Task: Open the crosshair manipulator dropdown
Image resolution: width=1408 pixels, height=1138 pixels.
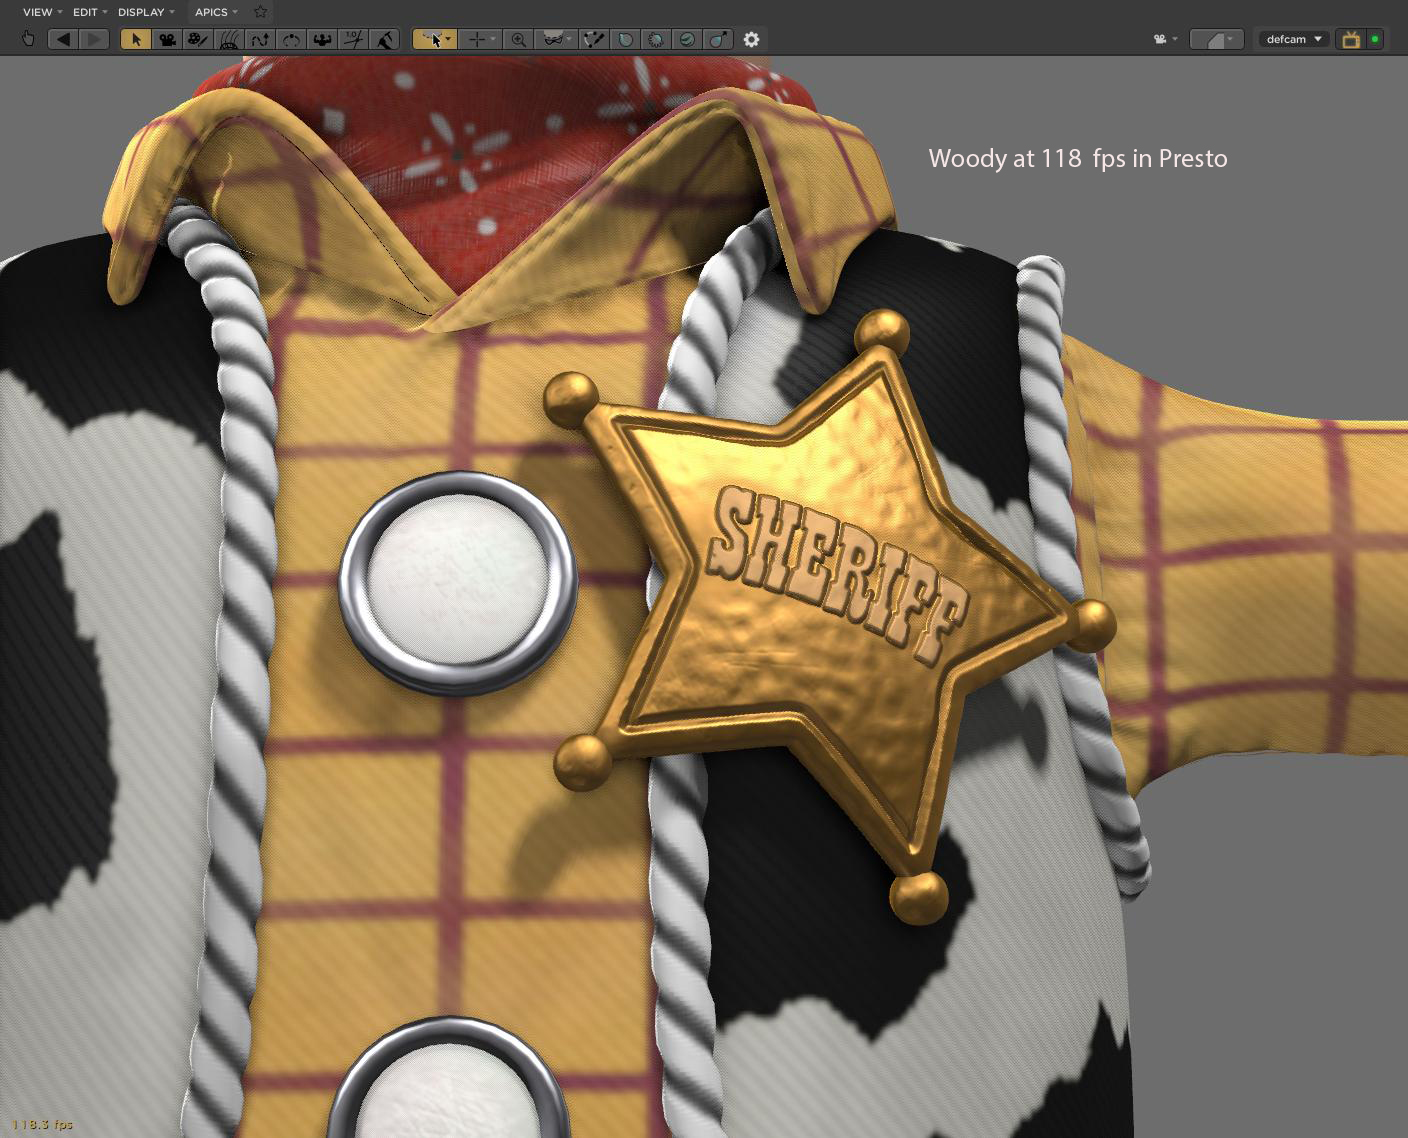Action: [x=482, y=39]
